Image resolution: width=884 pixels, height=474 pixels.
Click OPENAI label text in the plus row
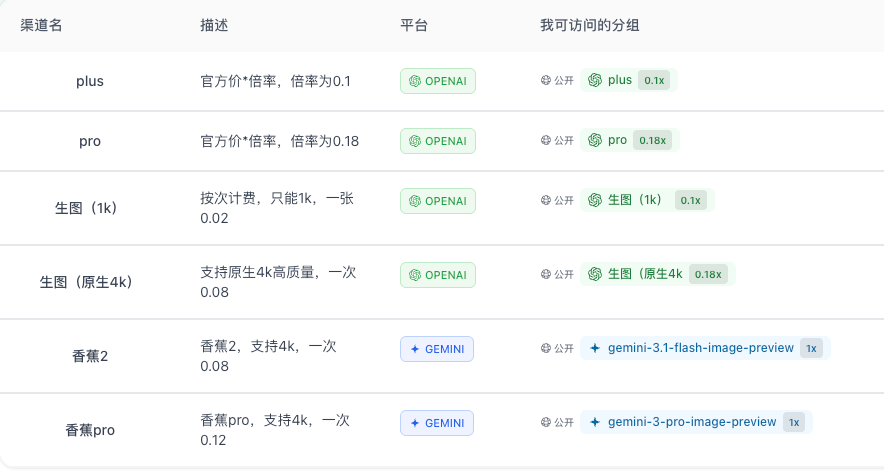click(445, 81)
